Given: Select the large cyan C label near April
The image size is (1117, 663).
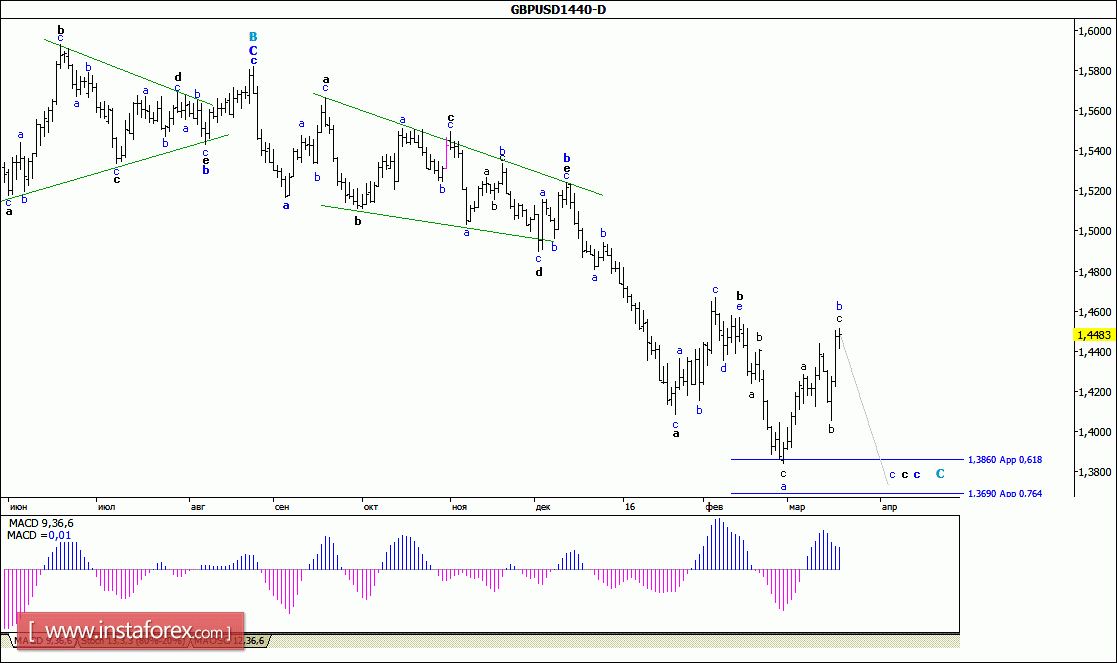Looking at the screenshot, I should click(x=940, y=474).
